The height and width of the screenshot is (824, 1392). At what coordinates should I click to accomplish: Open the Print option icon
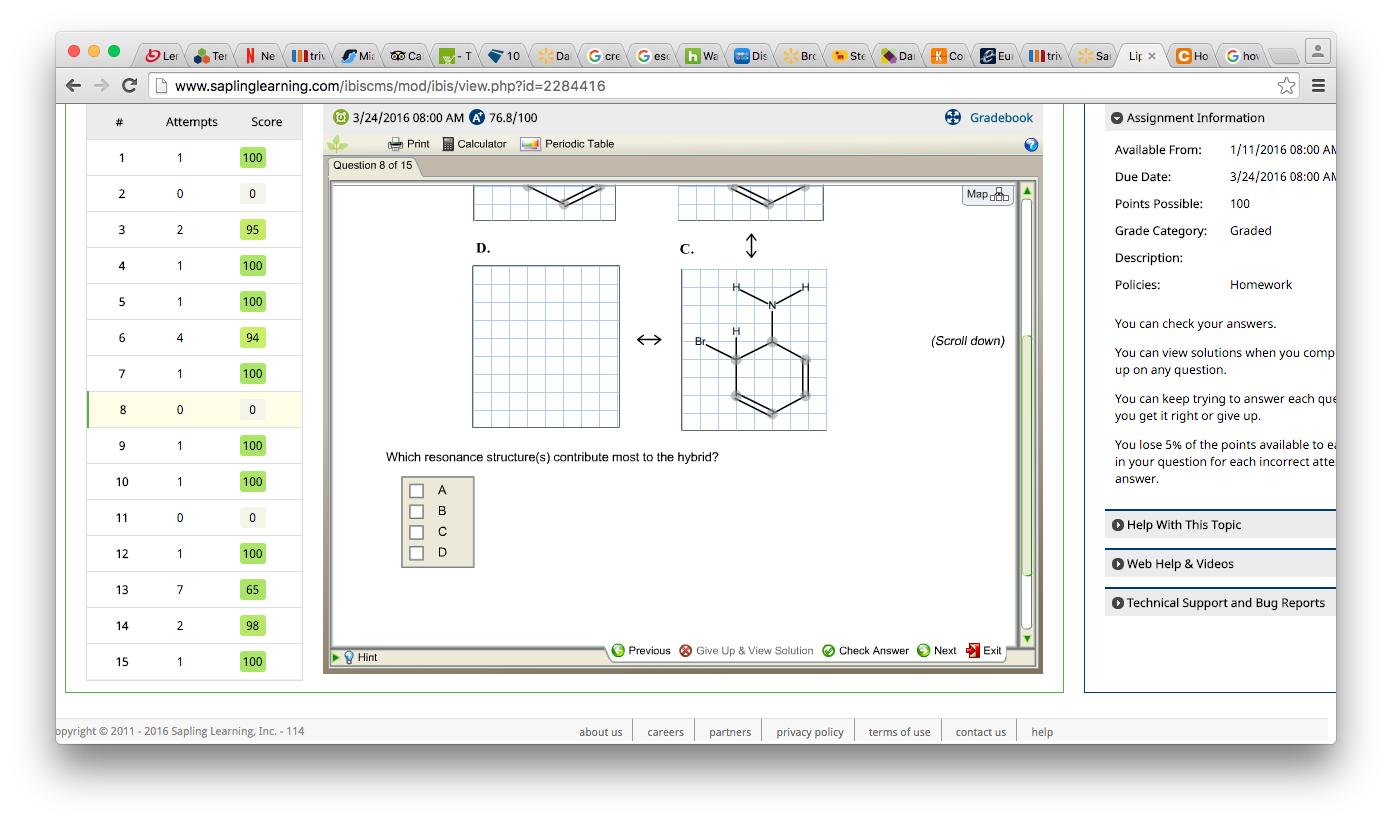(x=396, y=144)
